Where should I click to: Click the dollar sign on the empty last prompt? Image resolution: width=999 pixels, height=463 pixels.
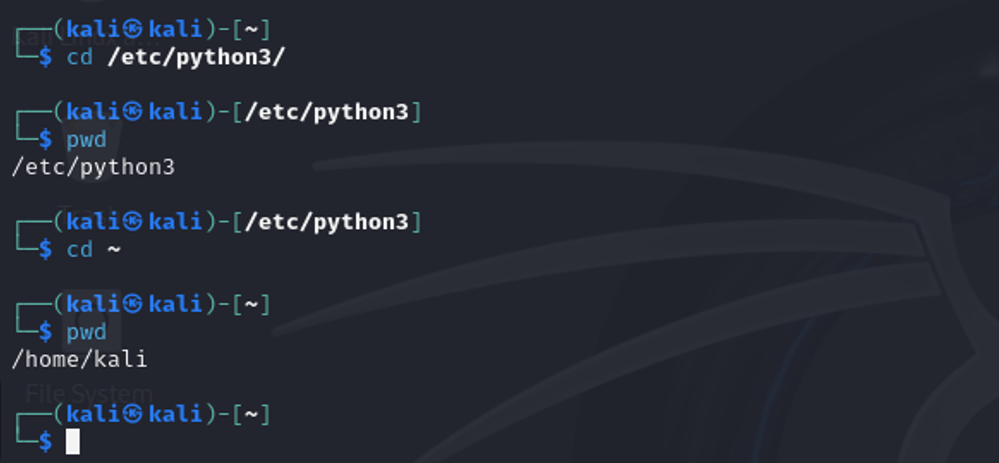click(x=45, y=441)
